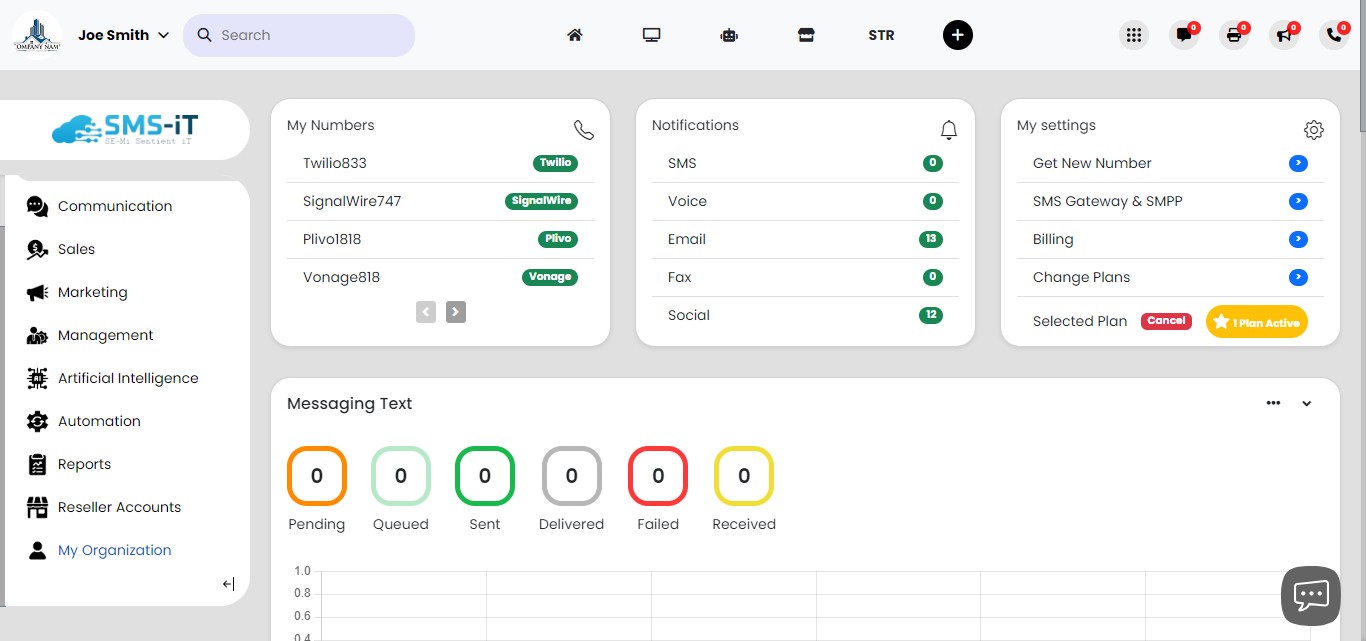Click the Search input field
Screen dimensions: 1366x641
click(x=310, y=35)
